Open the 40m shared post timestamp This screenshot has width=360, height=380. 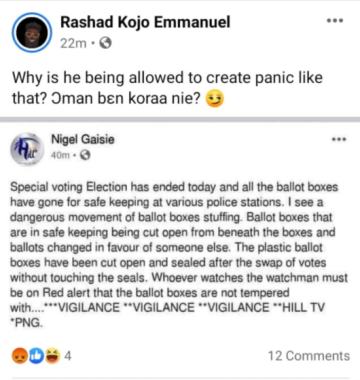click(x=60, y=155)
